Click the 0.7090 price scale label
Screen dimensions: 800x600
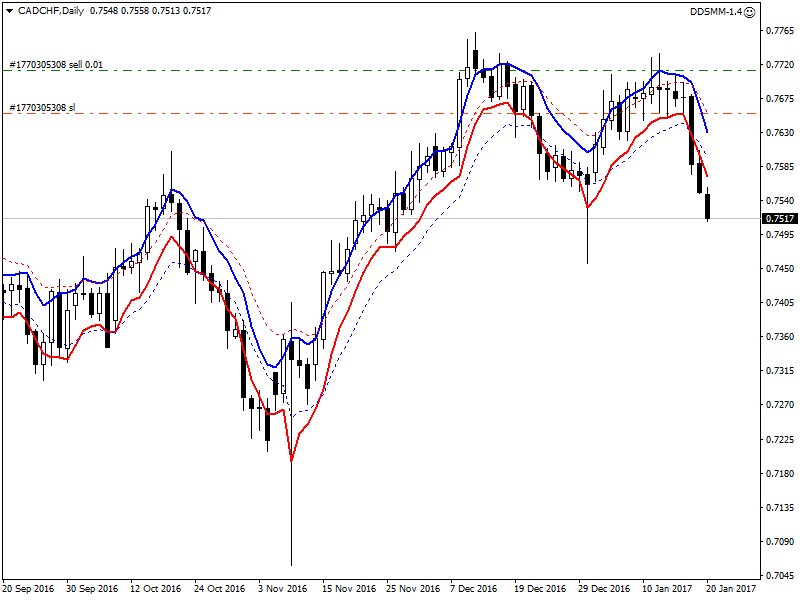[x=780, y=542]
